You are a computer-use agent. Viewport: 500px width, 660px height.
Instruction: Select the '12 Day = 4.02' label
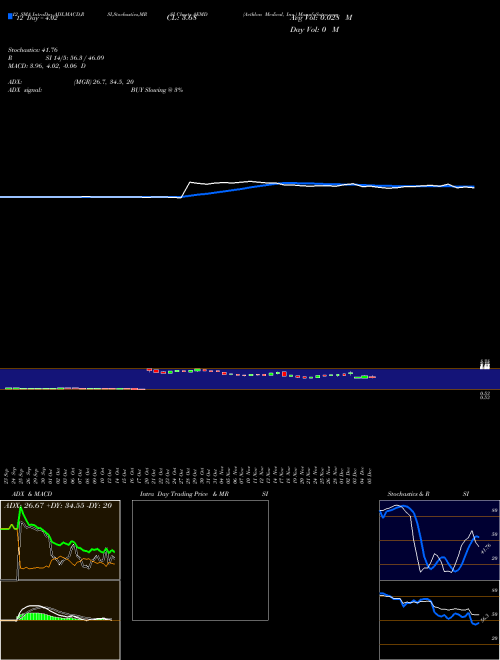[36, 18]
